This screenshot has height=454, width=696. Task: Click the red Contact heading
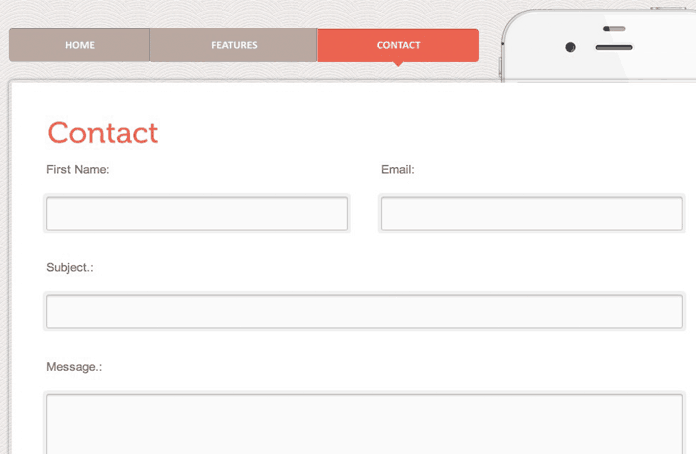pyautogui.click(x=103, y=133)
